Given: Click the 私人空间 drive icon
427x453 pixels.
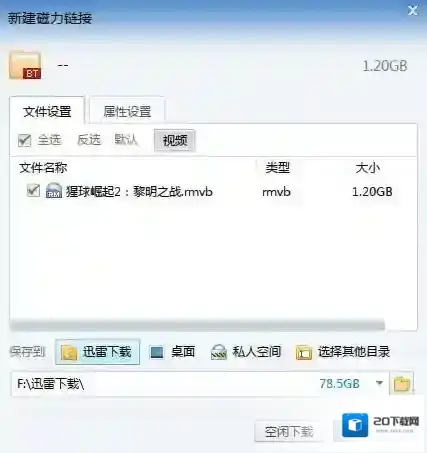Looking at the screenshot, I should 219,352.
